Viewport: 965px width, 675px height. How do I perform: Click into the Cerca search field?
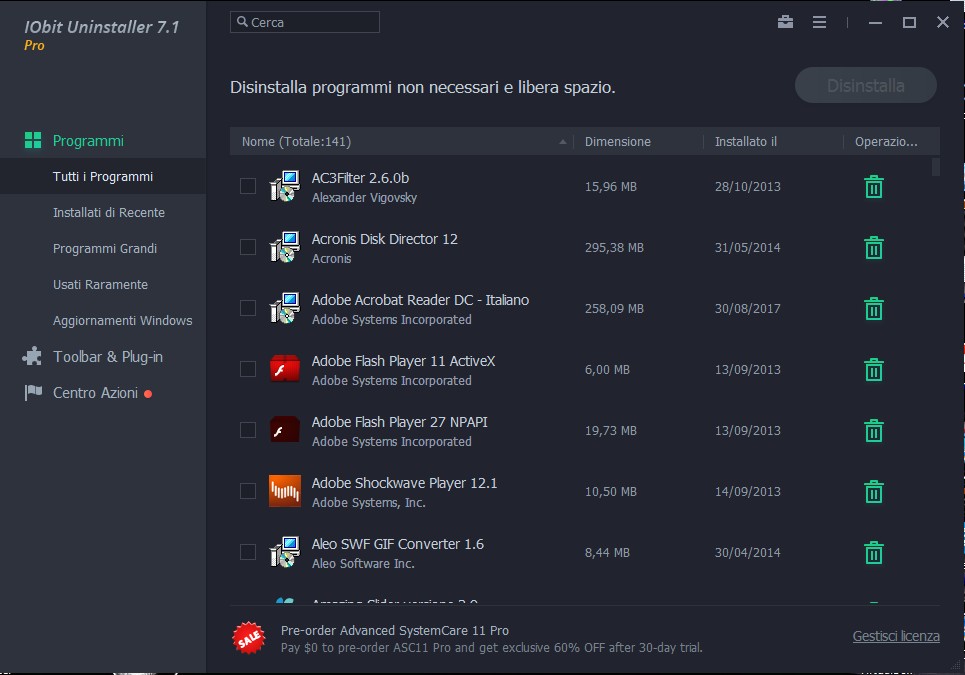305,22
